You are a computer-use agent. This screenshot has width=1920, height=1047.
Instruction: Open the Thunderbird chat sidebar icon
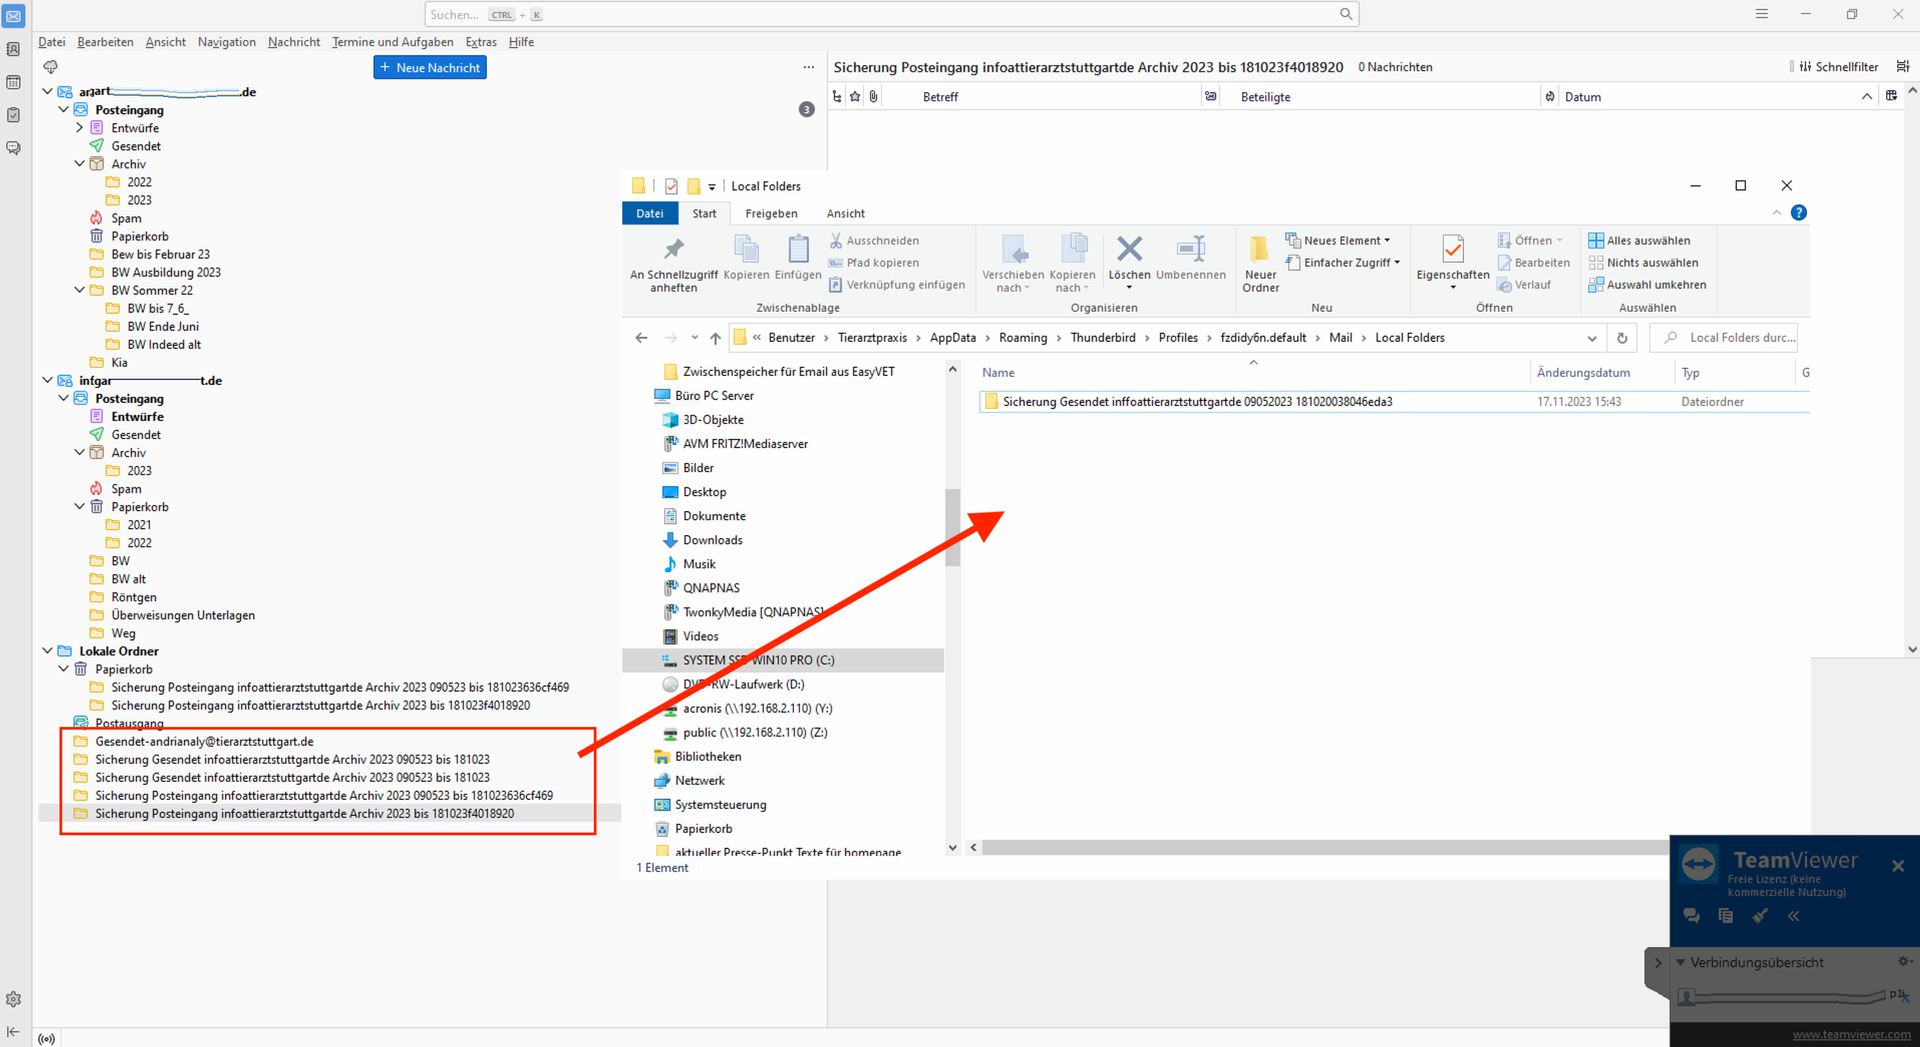(14, 148)
